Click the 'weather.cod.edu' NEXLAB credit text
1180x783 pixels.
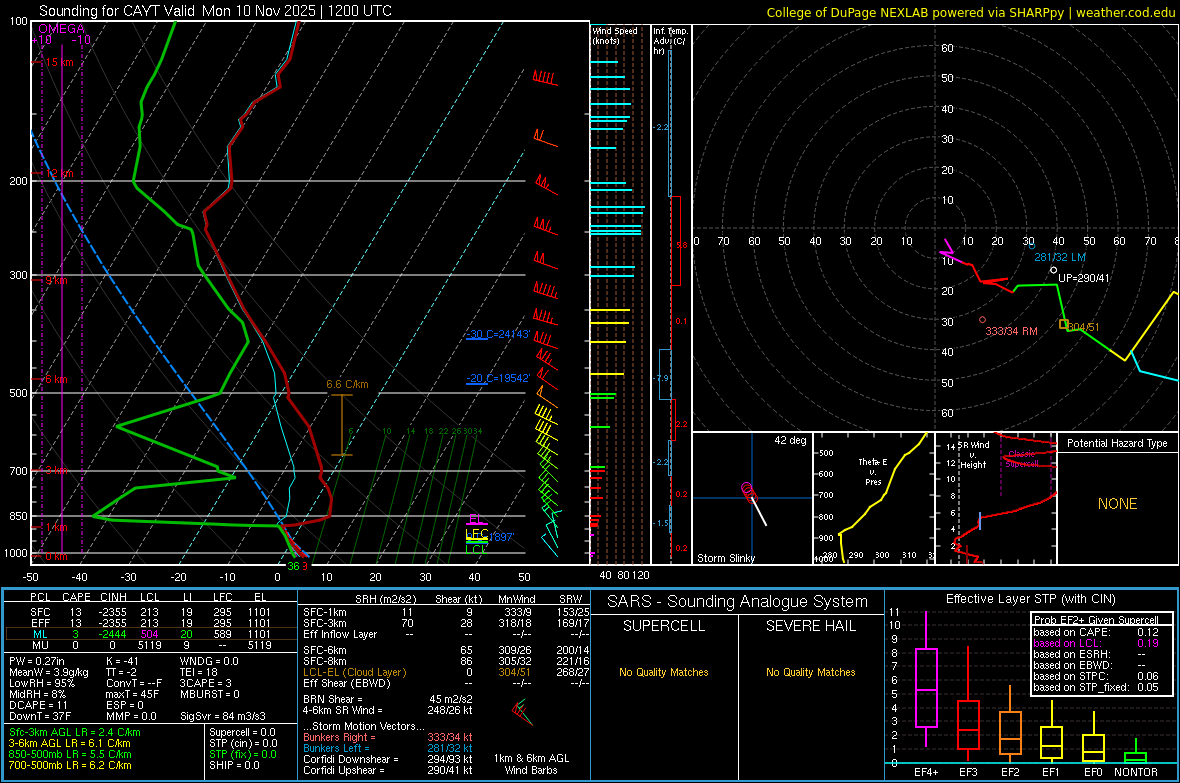(x=1126, y=12)
